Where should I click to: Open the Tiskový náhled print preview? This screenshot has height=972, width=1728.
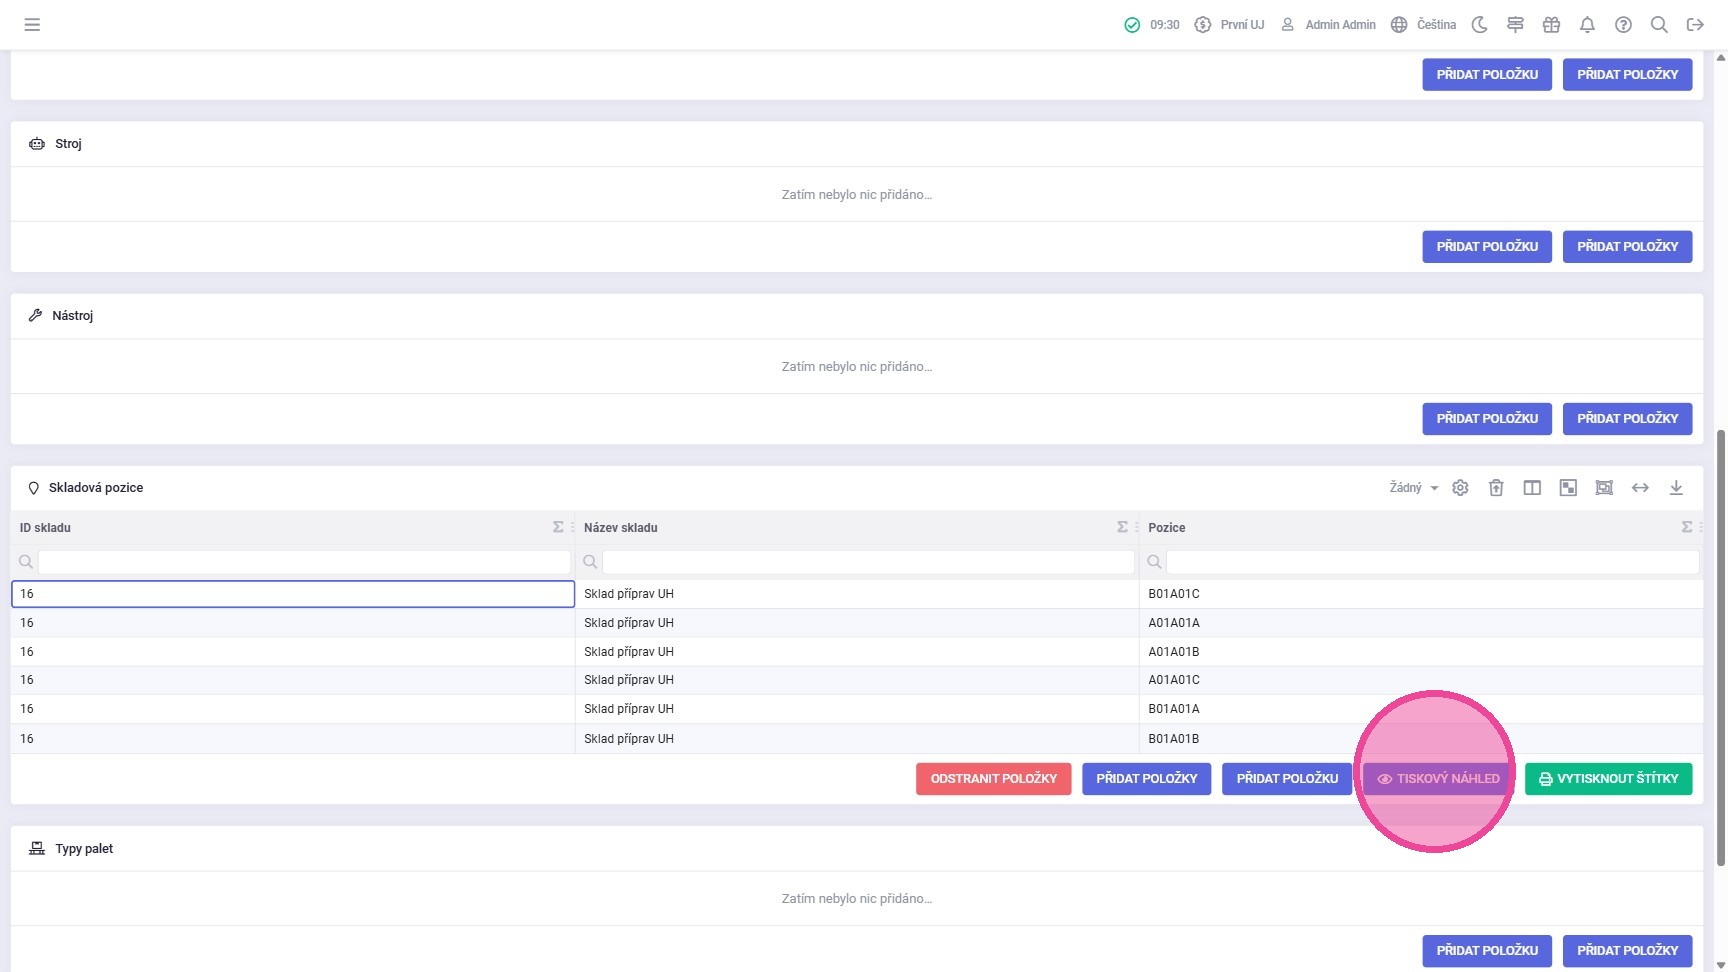pyautogui.click(x=1438, y=779)
